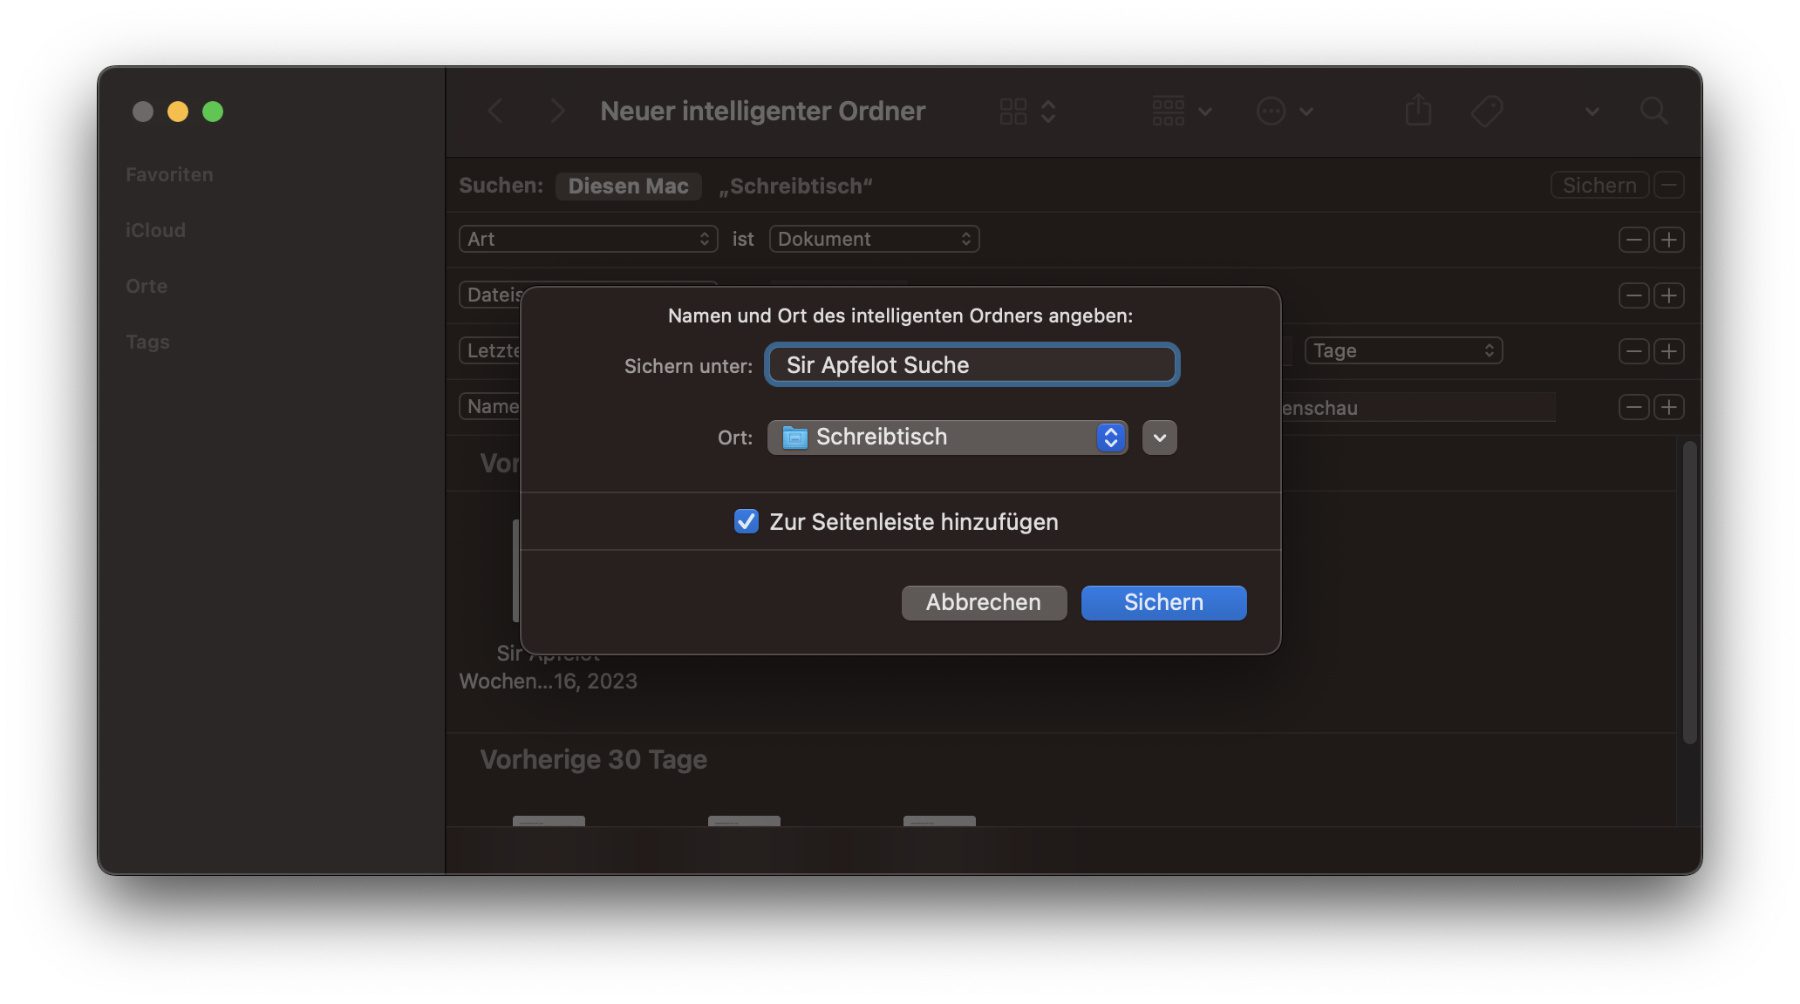Open the ellipsis action menu in toolbar

[x=1284, y=111]
